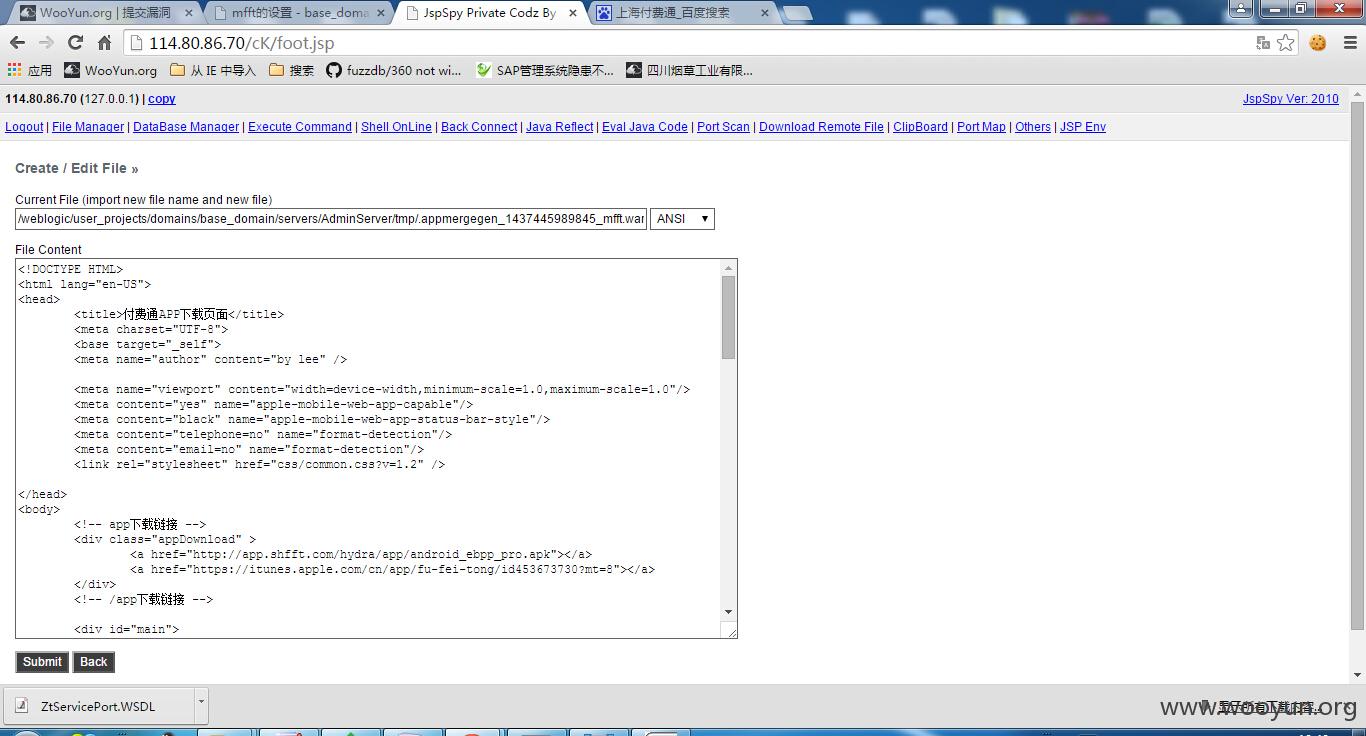Open Execute Command page

pyautogui.click(x=300, y=127)
